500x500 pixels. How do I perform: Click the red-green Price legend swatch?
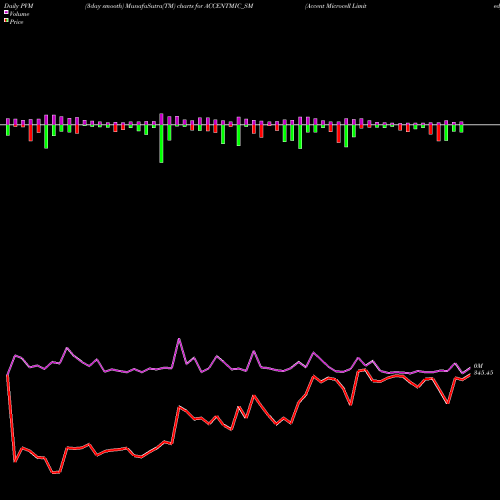click(6, 21)
